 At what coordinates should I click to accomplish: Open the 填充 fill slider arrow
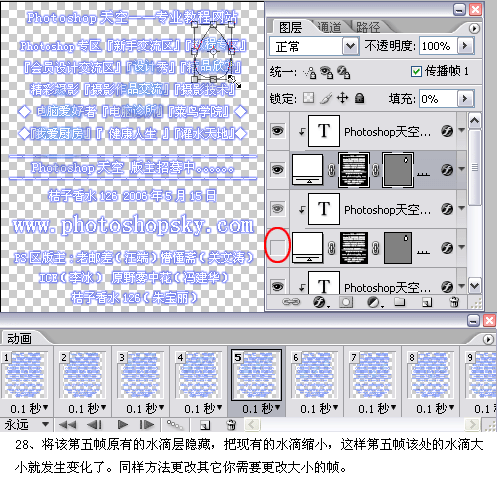tap(465, 99)
